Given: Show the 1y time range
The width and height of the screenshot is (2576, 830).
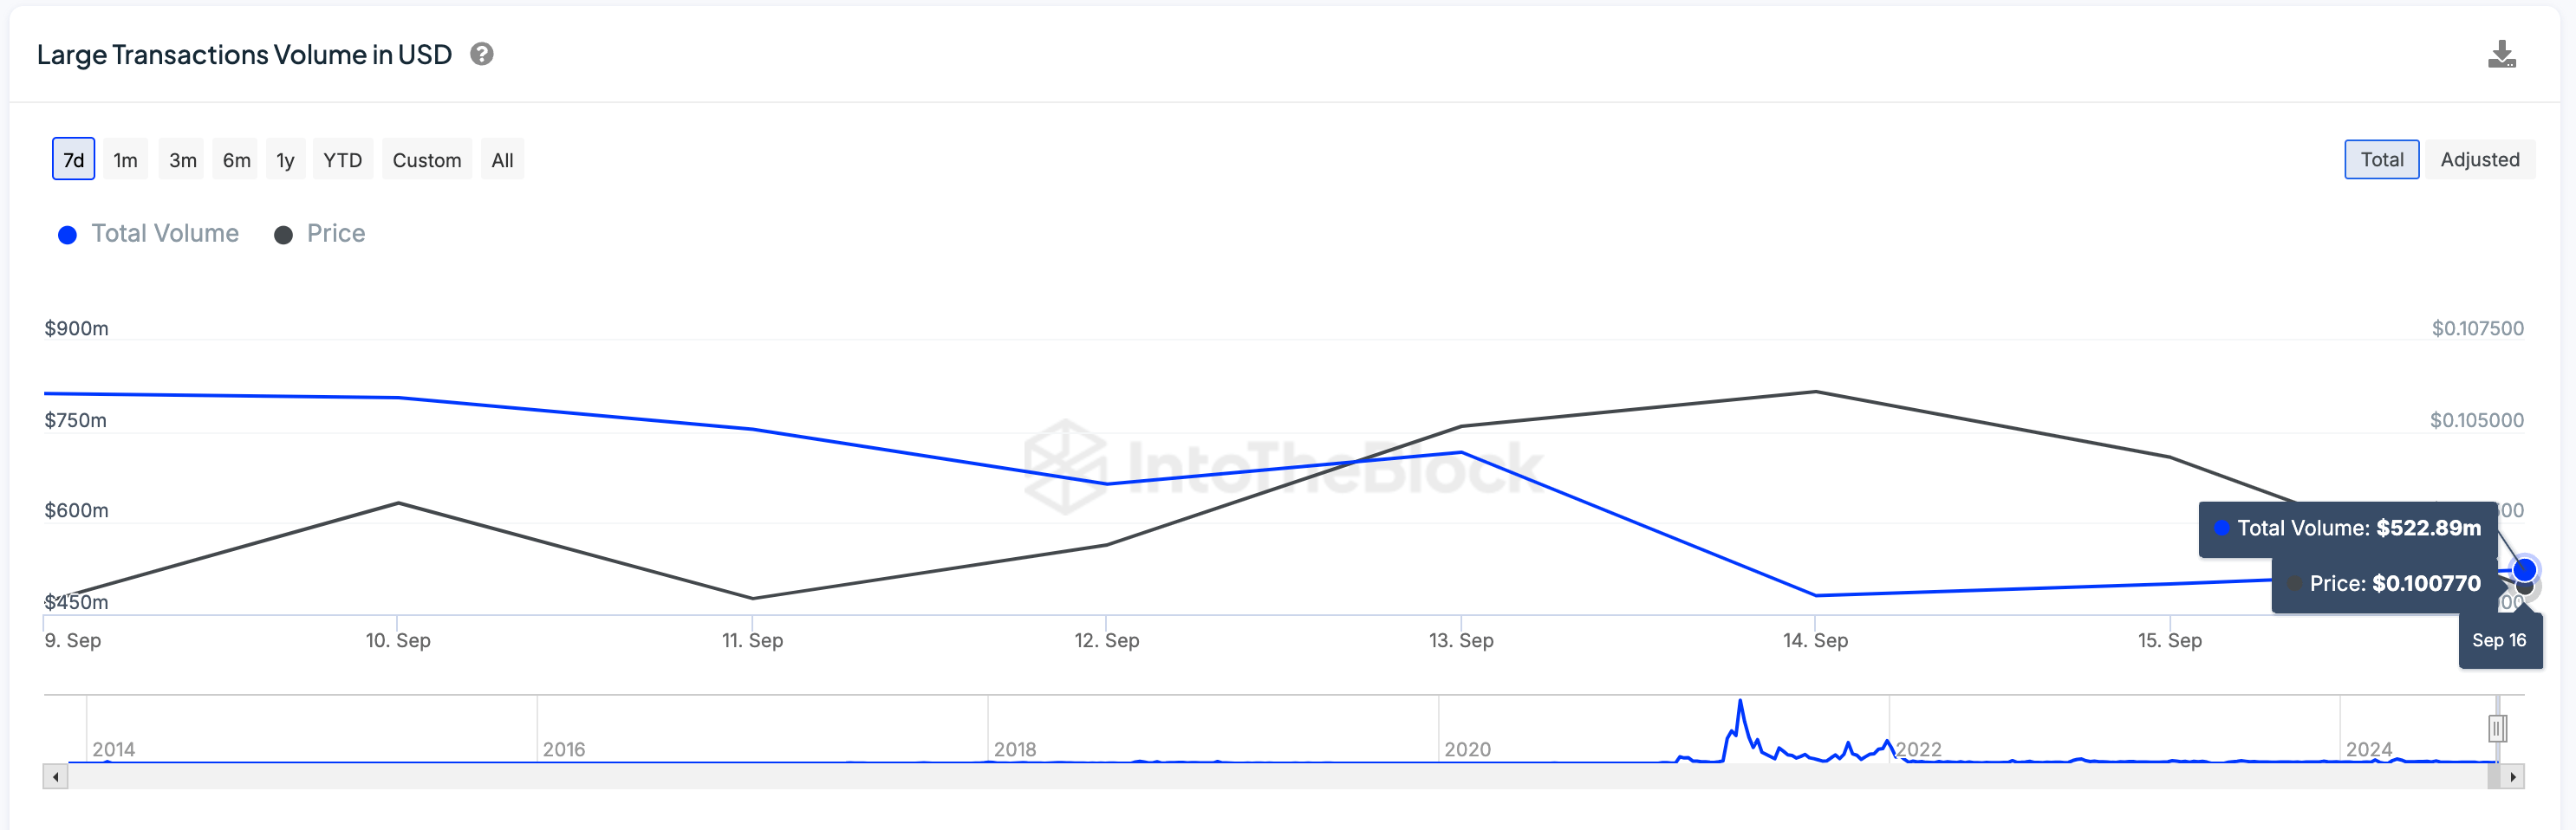Looking at the screenshot, I should click(x=285, y=160).
